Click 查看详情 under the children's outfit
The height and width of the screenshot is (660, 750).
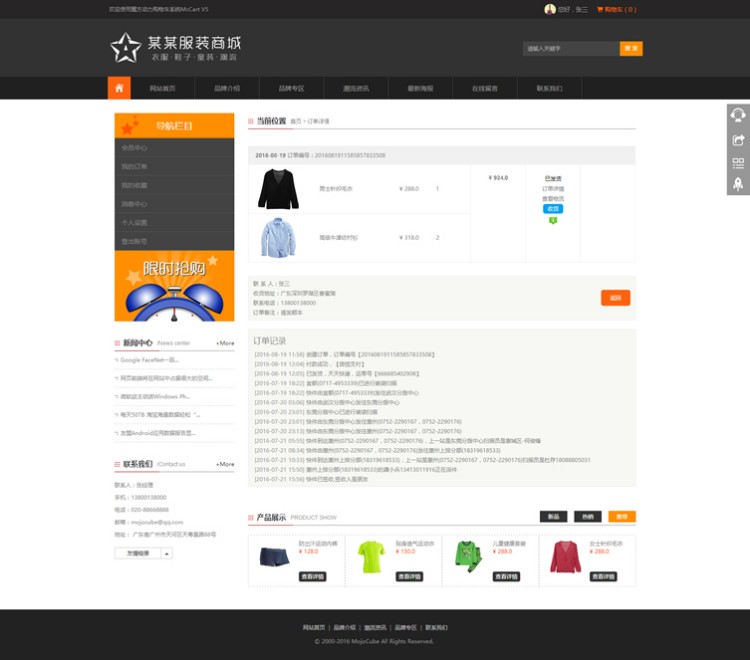[x=507, y=576]
